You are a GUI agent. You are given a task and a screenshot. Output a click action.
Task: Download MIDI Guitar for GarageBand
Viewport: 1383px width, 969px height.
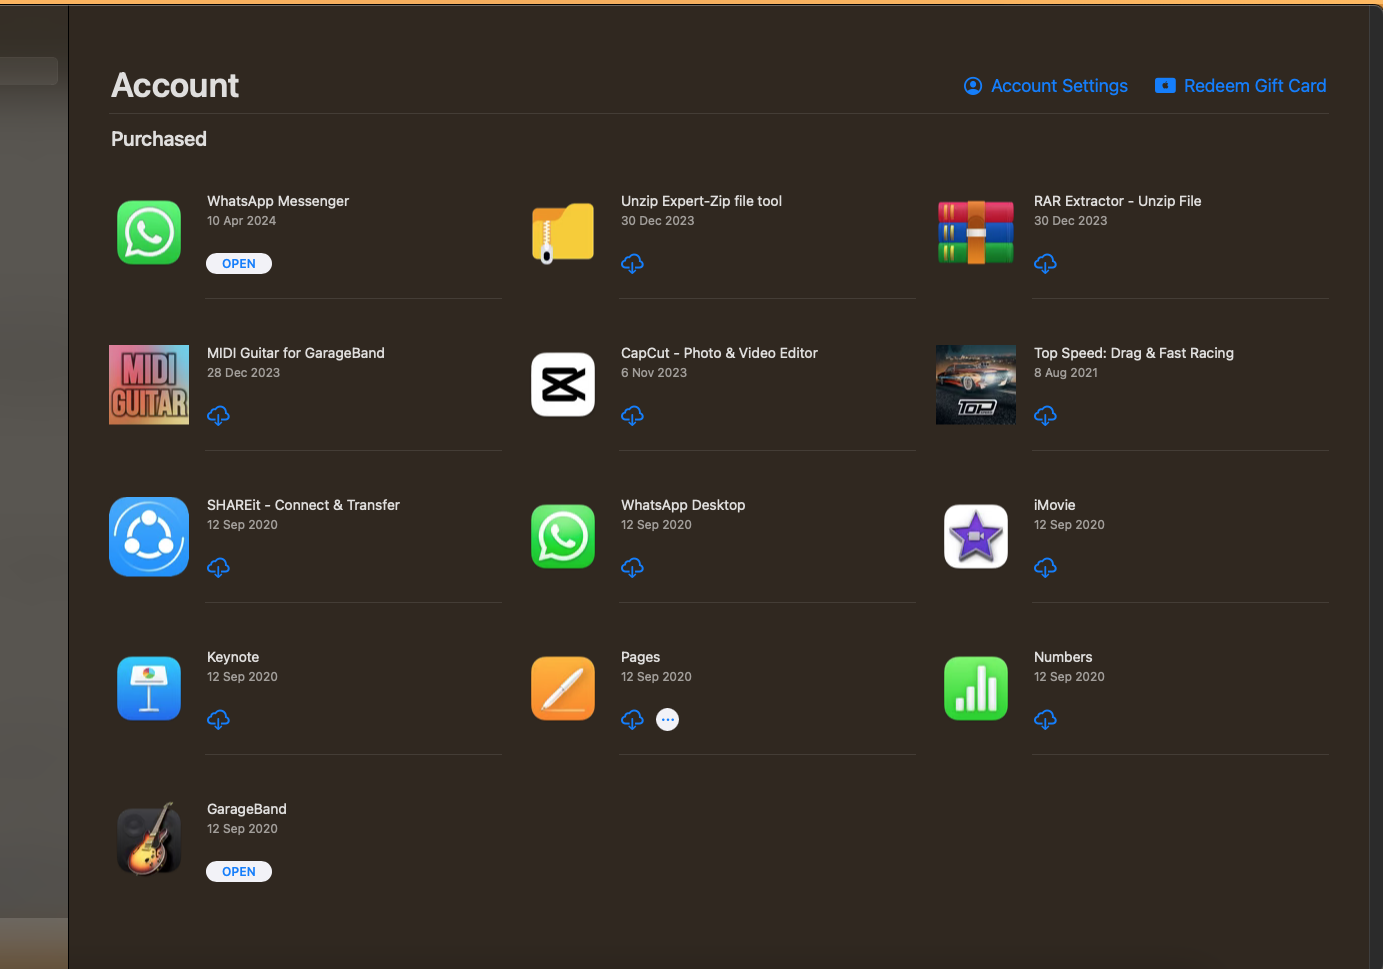(218, 416)
